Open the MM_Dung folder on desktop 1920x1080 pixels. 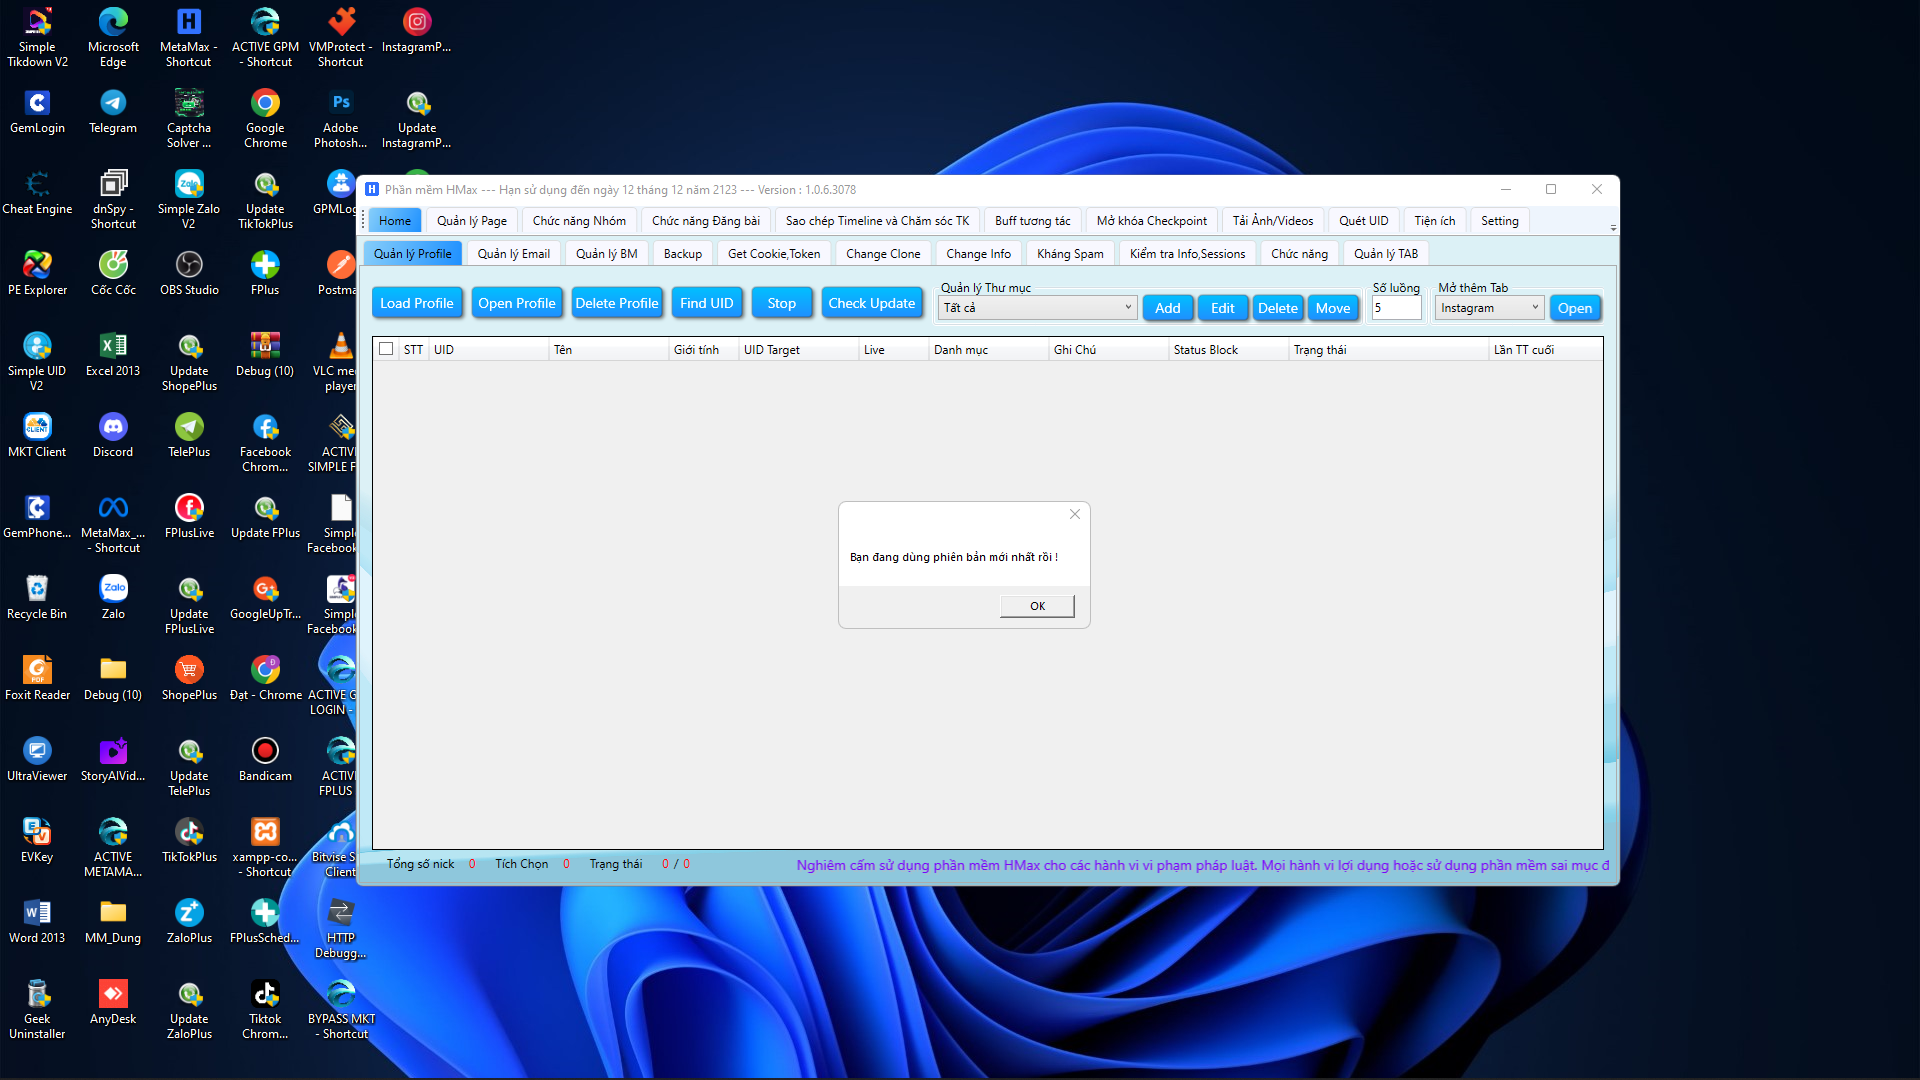113,920
